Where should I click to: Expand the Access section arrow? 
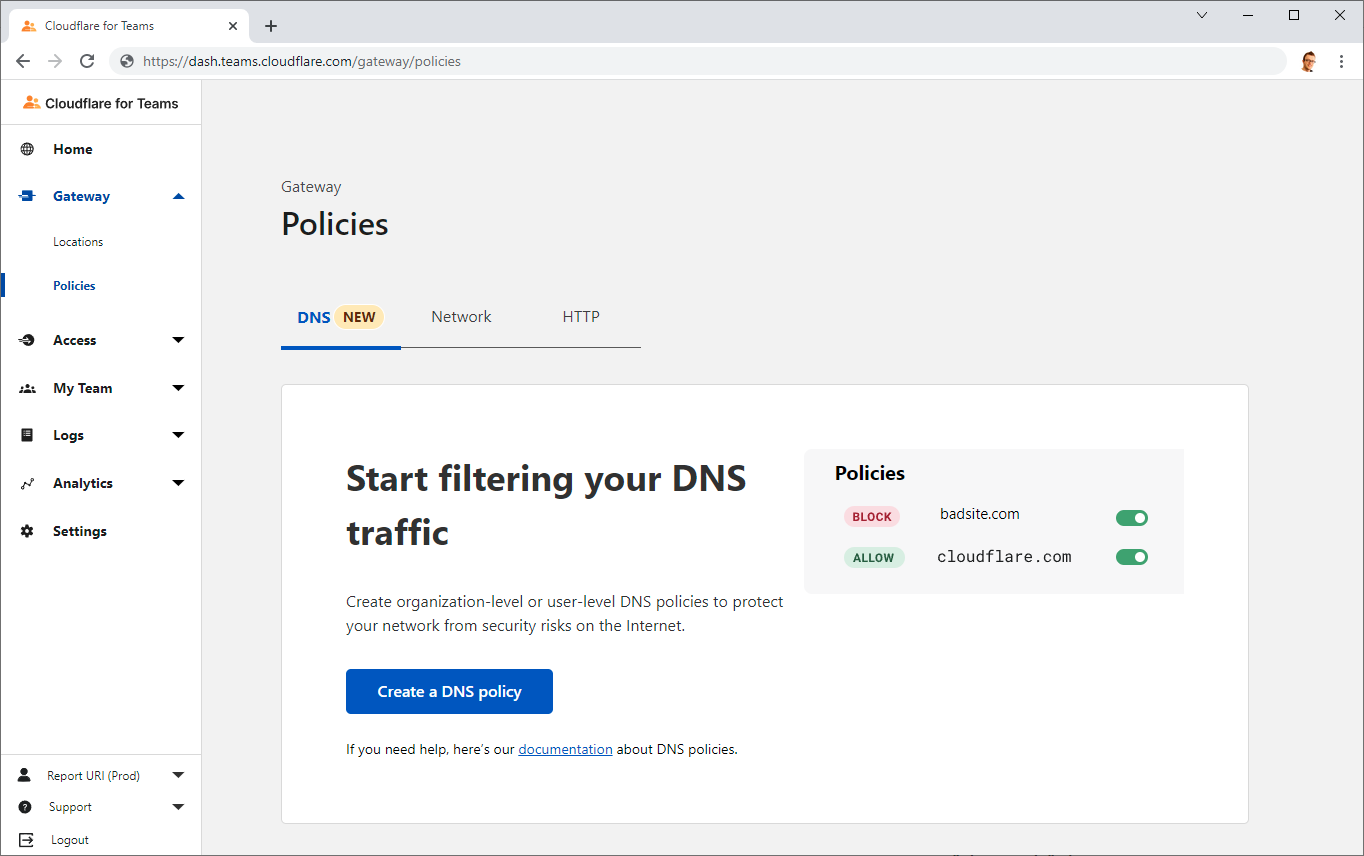tap(178, 341)
